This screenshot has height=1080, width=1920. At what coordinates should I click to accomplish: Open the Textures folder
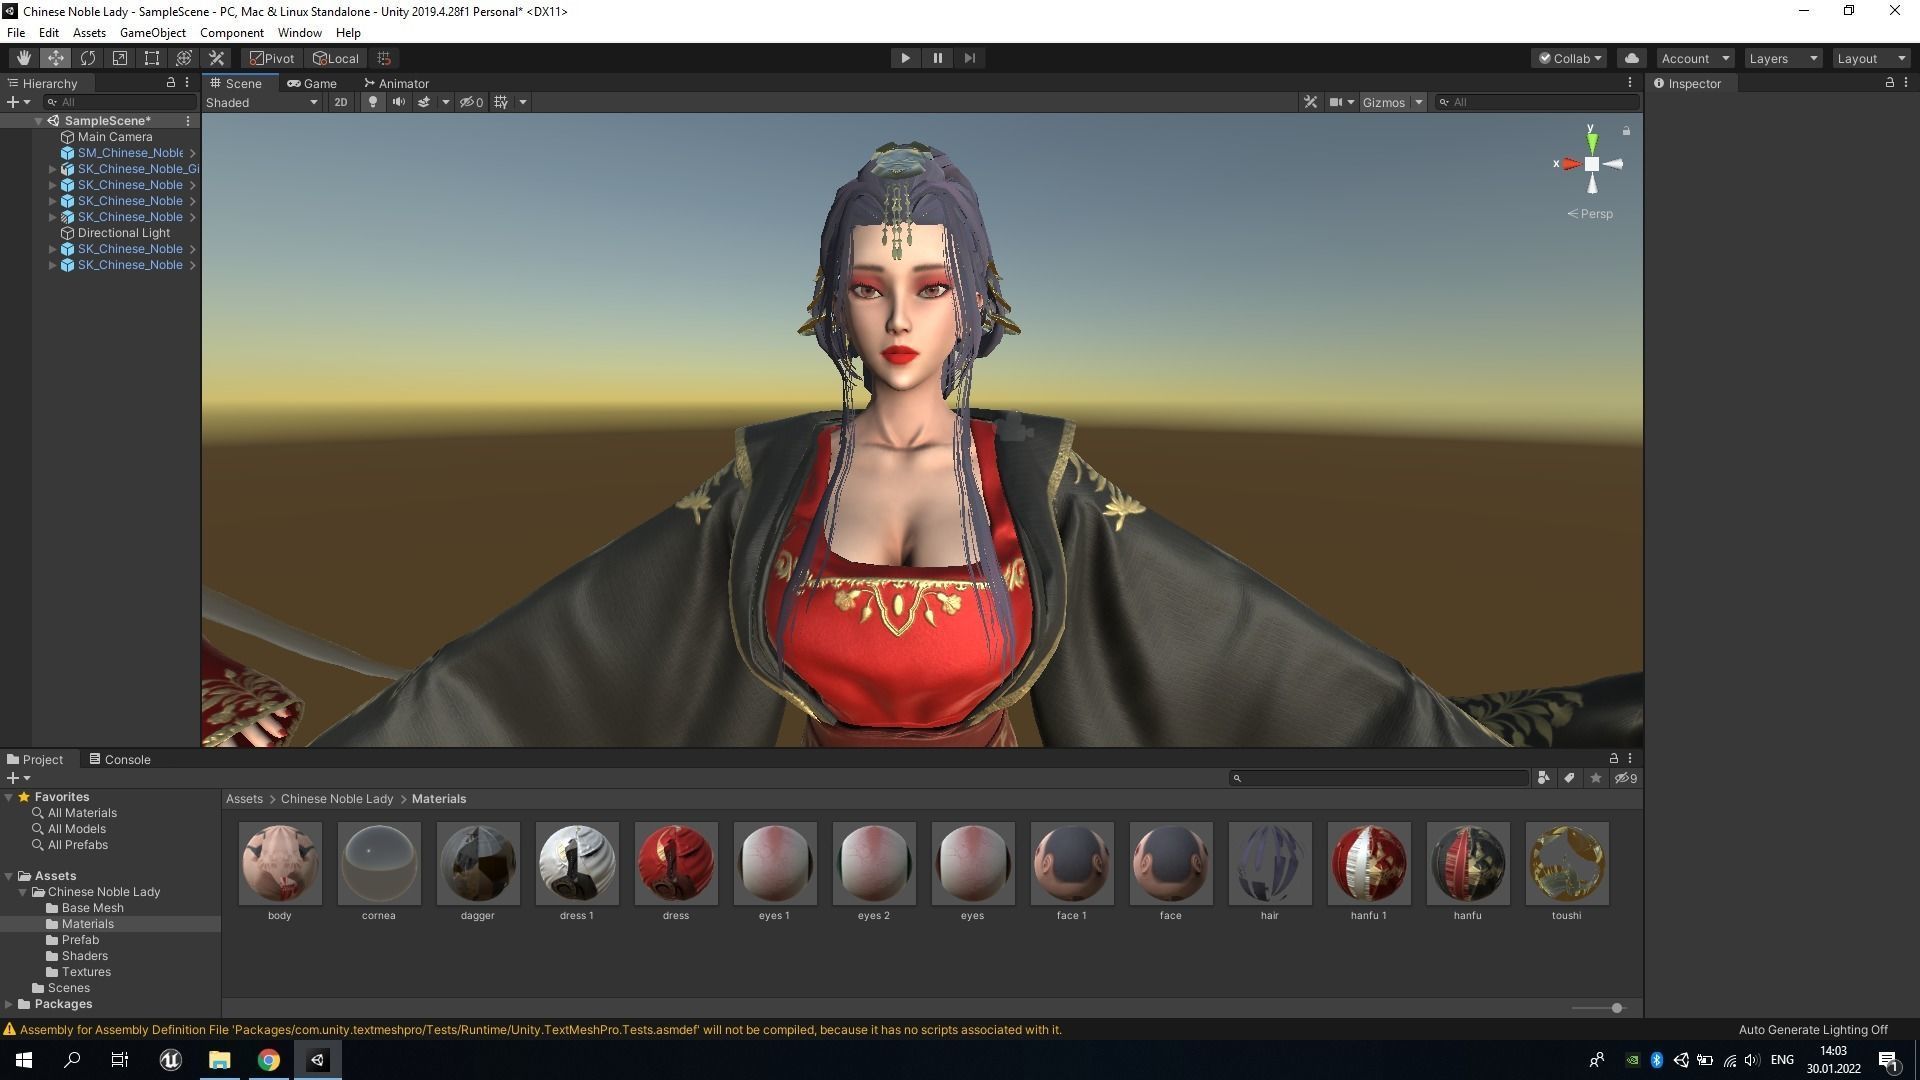[86, 972]
